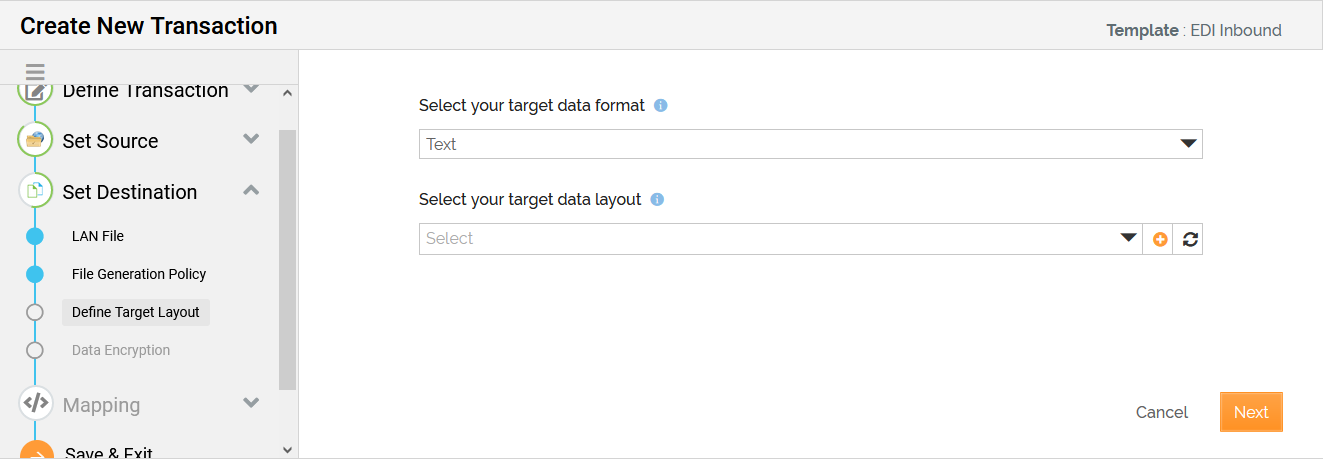The width and height of the screenshot is (1323, 459).
Task: Click the Mapping code icon
Action: tap(36, 404)
